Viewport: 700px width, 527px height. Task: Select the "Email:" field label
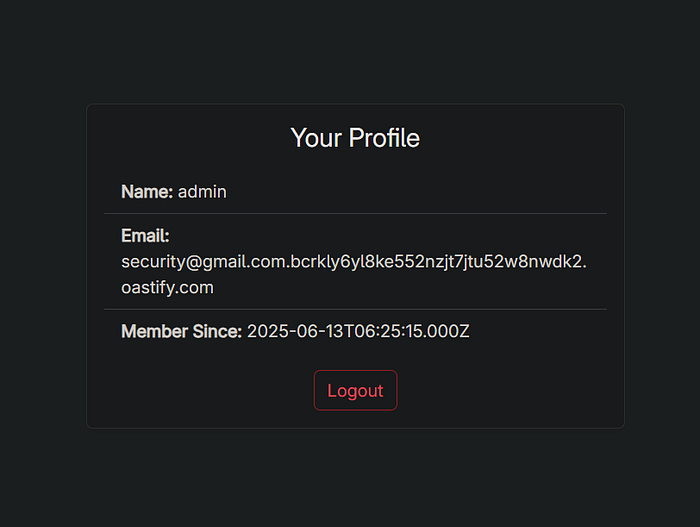pyautogui.click(x=145, y=236)
